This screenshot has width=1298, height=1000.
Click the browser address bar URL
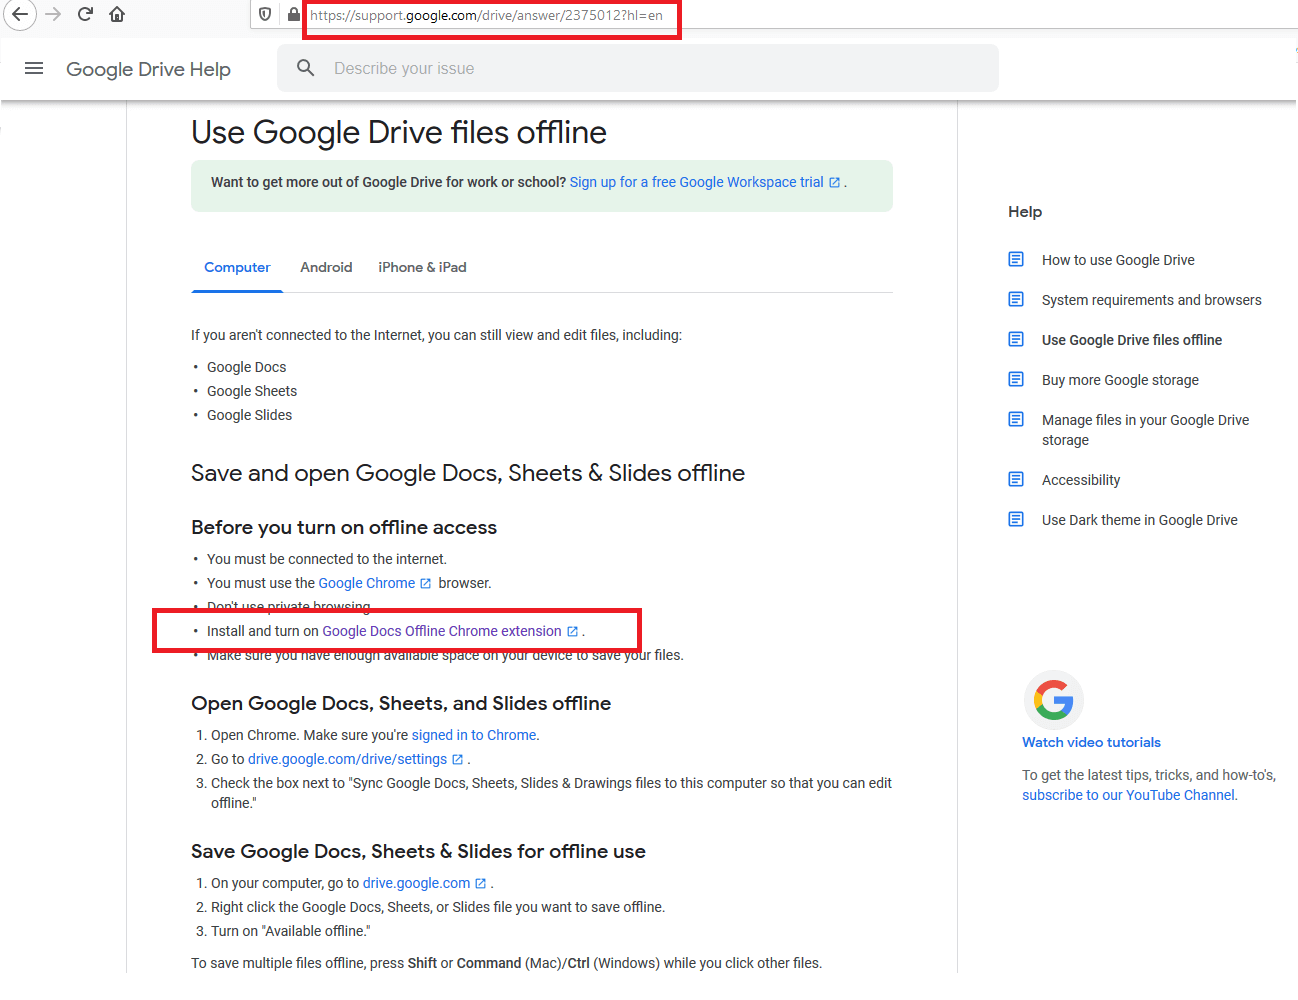(487, 15)
